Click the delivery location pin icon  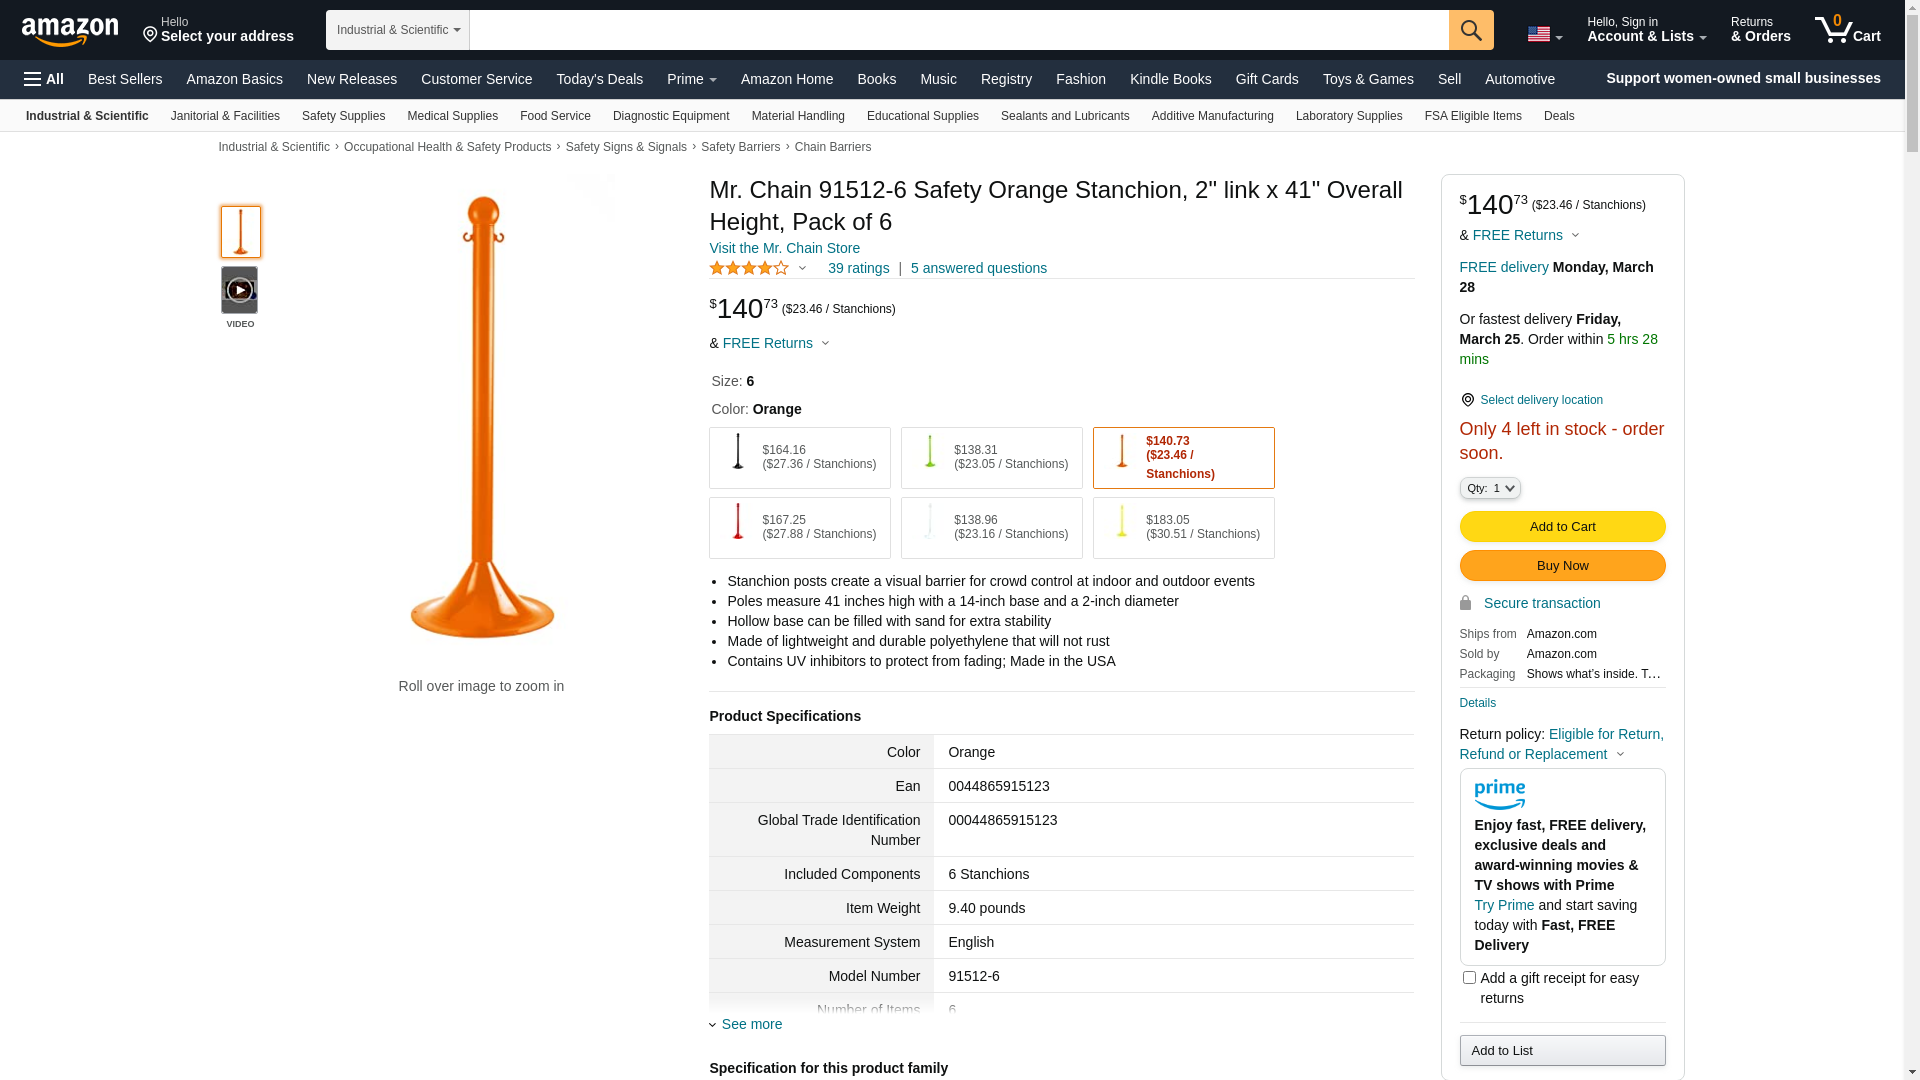(1467, 400)
